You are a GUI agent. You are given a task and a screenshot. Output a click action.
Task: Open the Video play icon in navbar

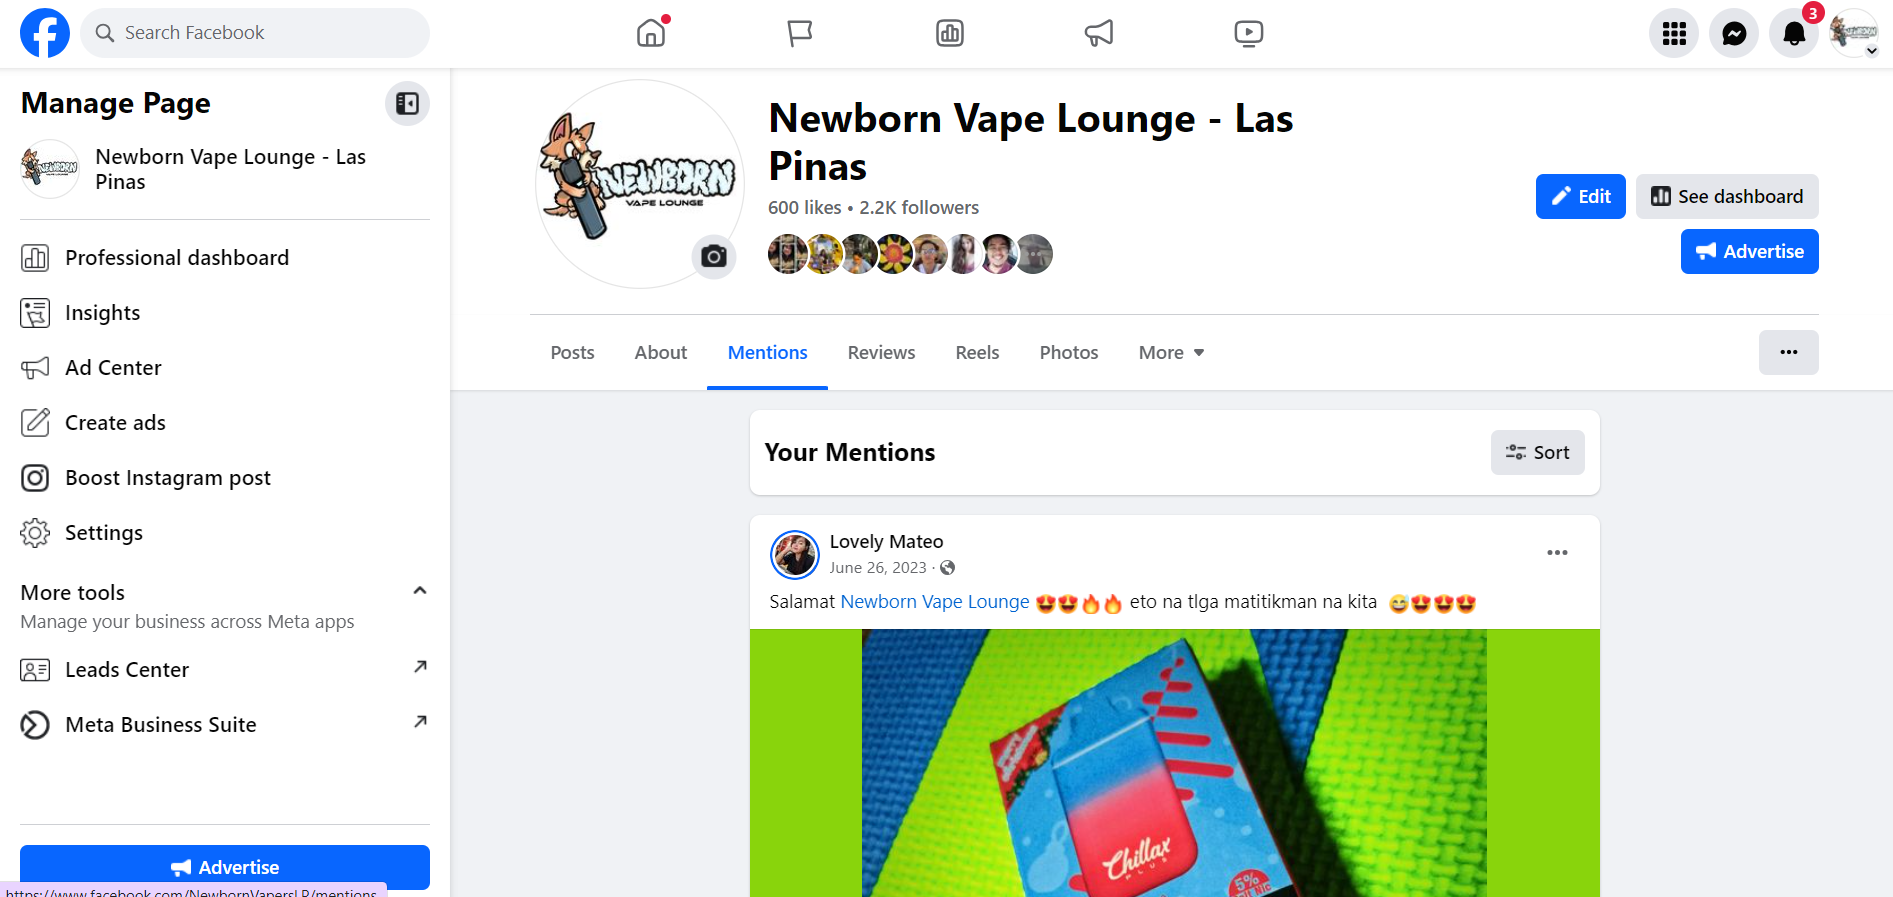[1248, 33]
